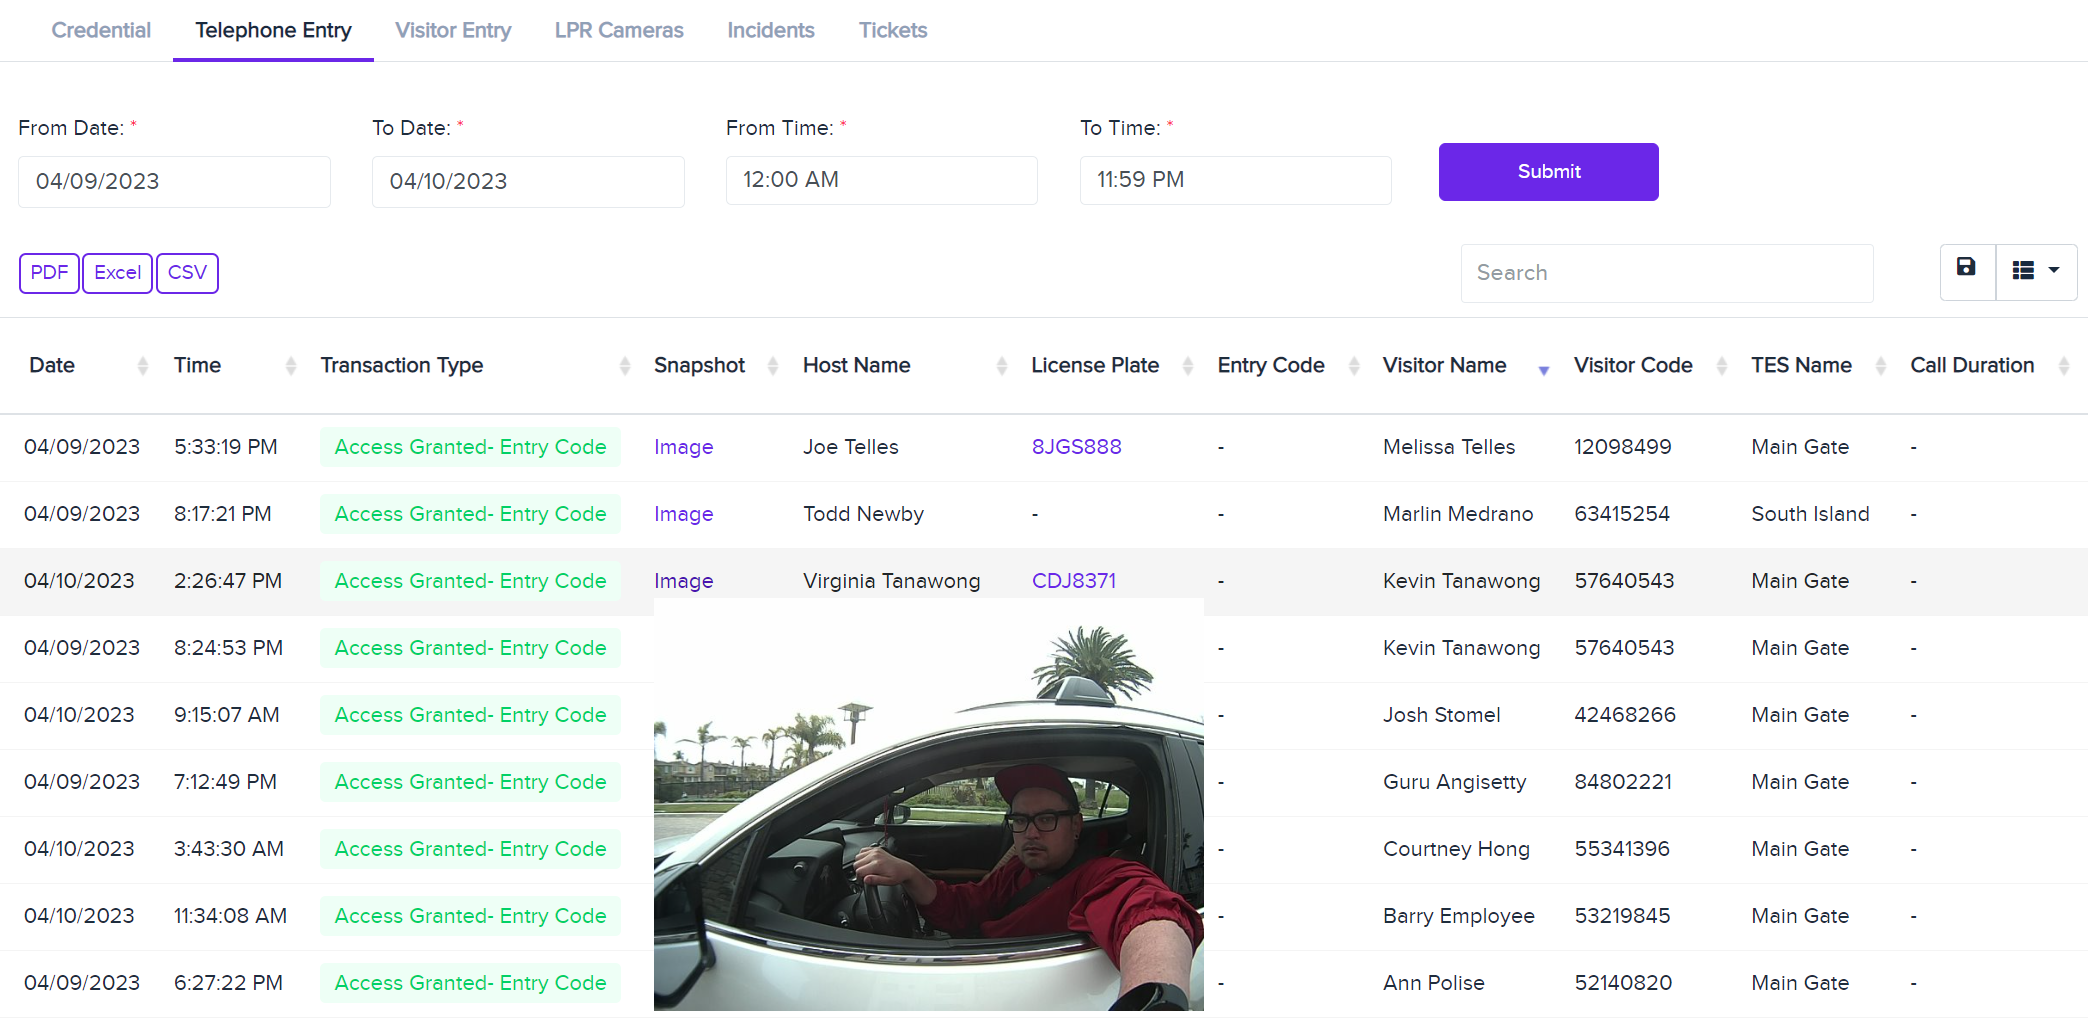Sort by the Date column

coord(52,366)
